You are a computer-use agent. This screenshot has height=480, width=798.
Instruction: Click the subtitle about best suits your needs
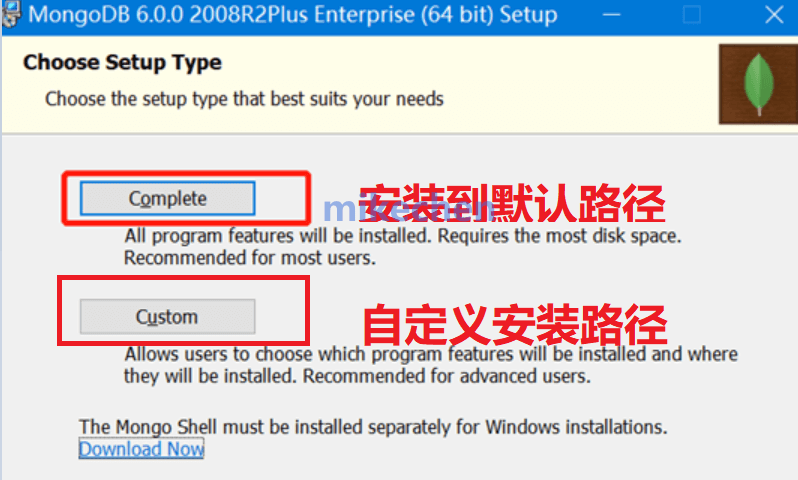coord(244,99)
